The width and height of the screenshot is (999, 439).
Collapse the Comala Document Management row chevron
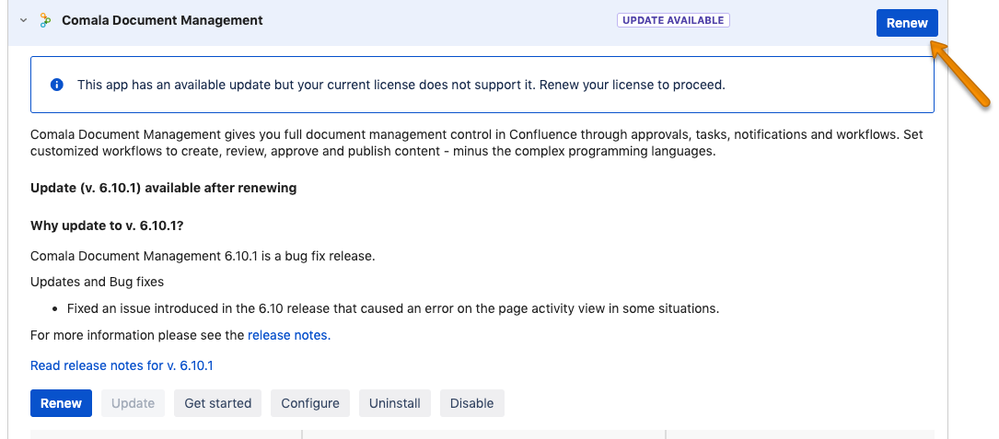tap(24, 20)
